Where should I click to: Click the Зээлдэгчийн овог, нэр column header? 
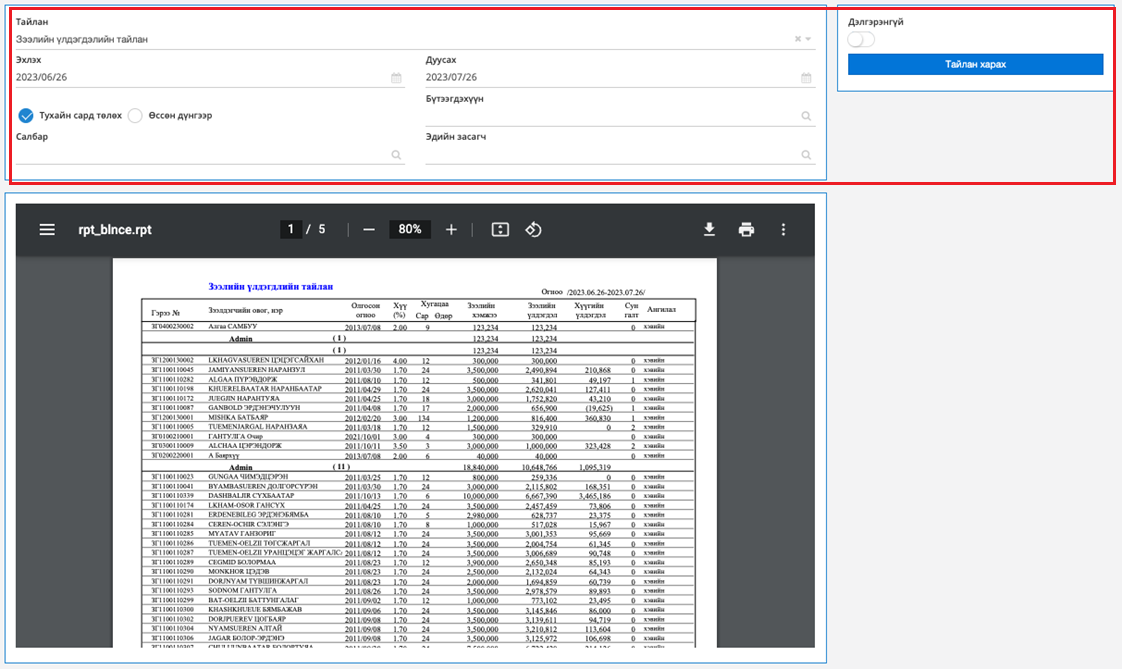[245, 311]
